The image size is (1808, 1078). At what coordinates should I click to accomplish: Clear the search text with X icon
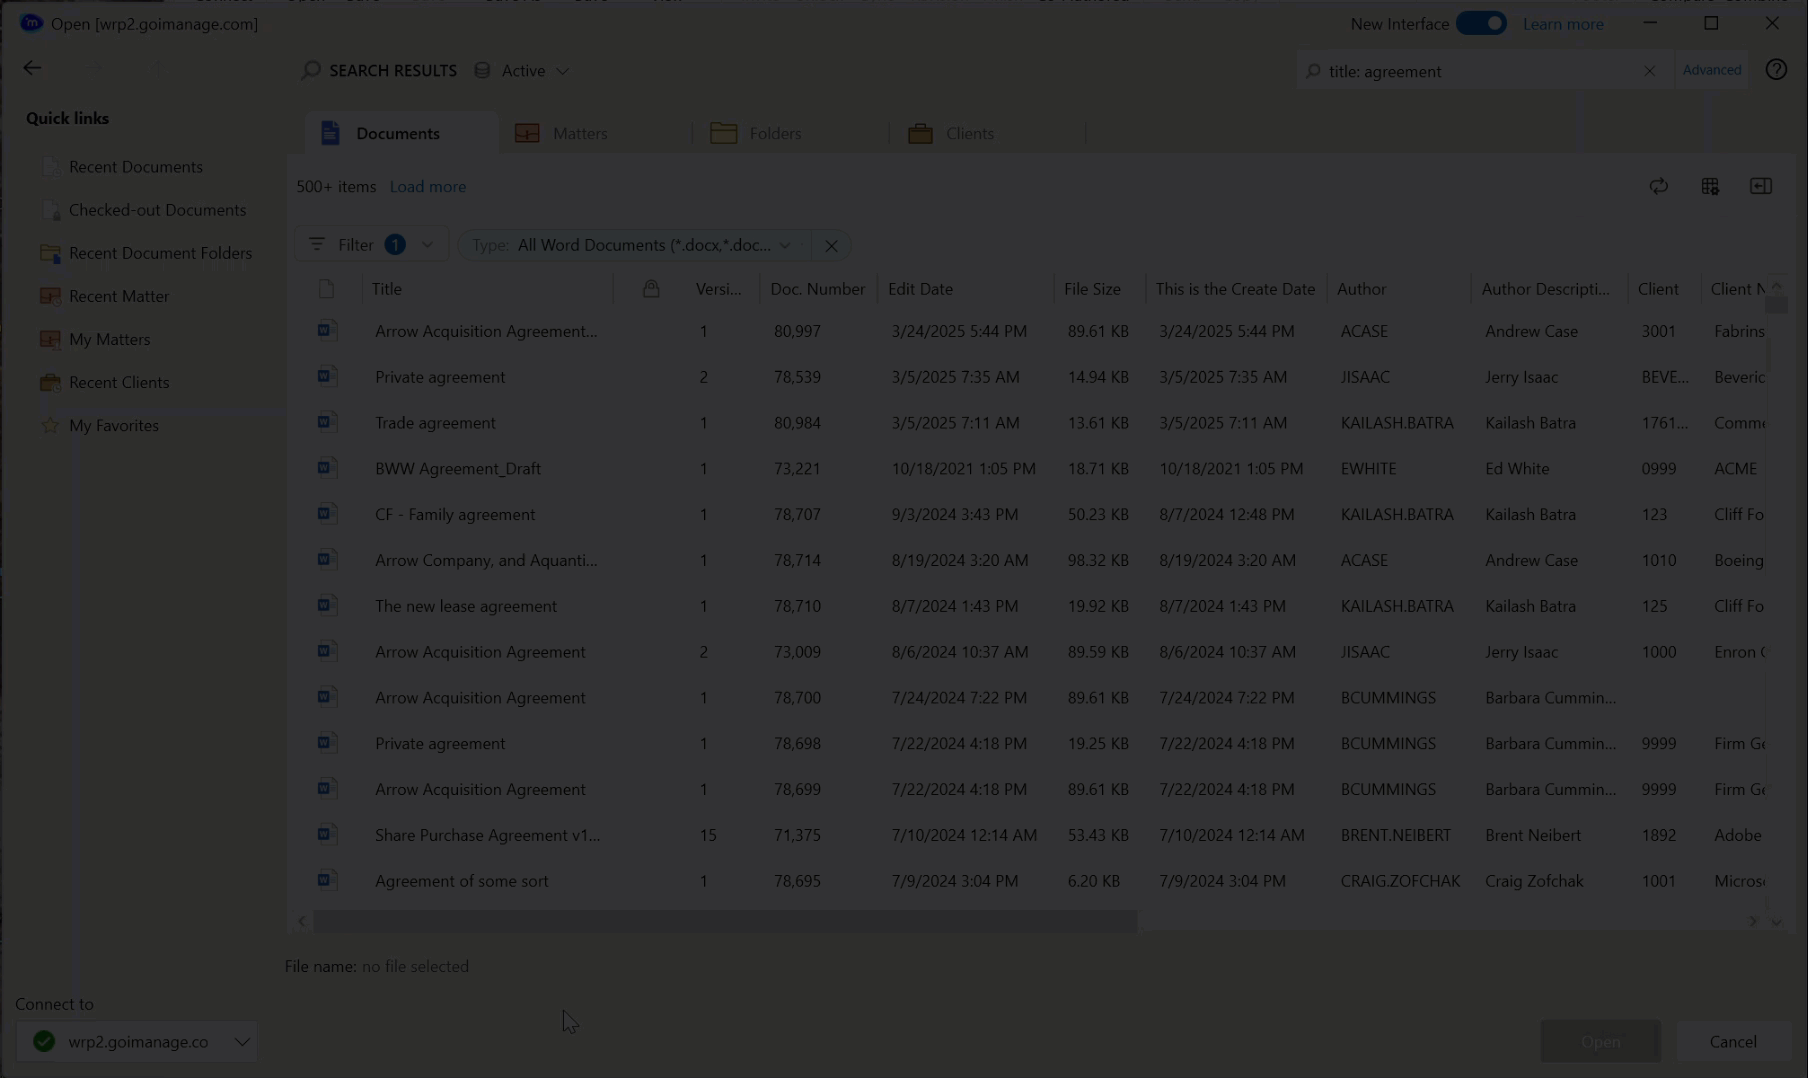click(1649, 71)
